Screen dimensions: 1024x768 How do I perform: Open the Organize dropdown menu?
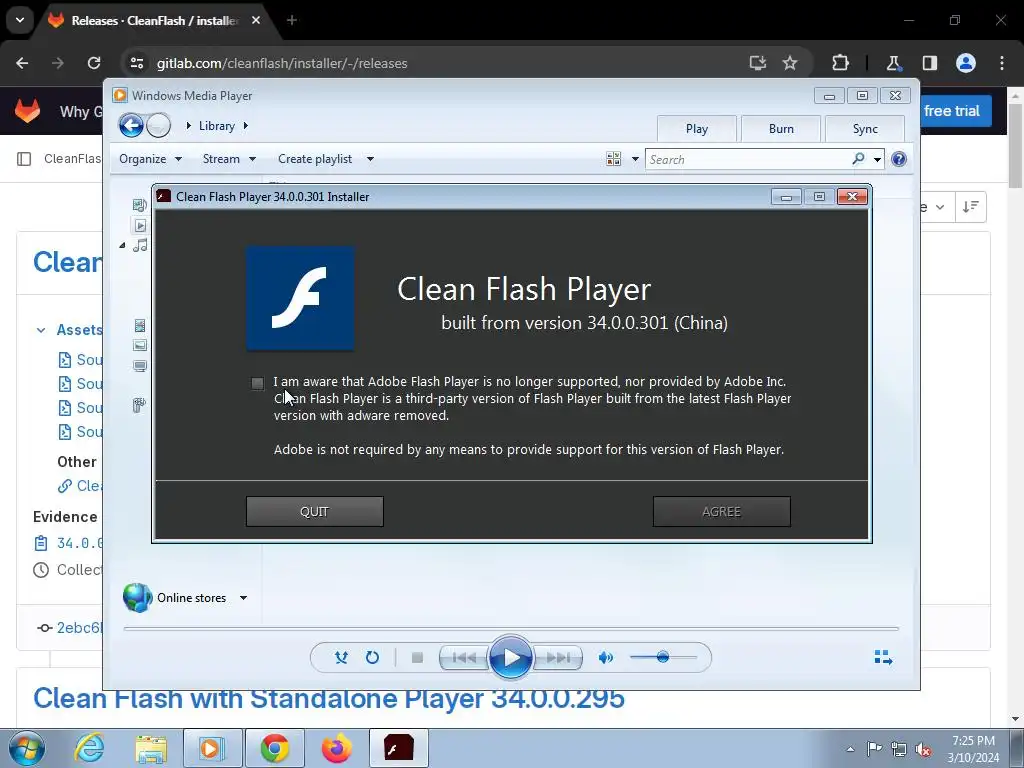pyautogui.click(x=150, y=159)
